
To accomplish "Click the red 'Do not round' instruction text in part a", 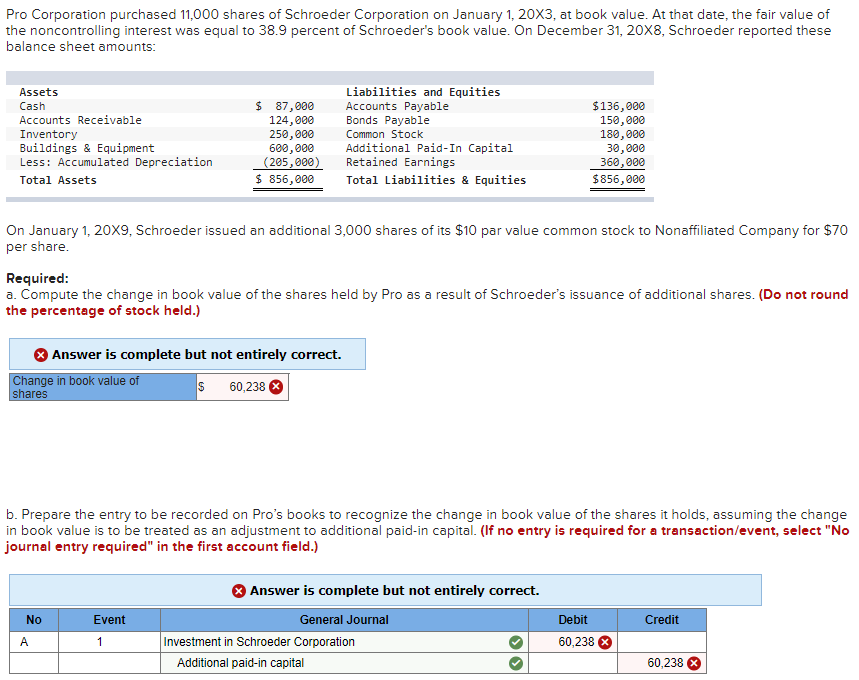I will (427, 302).
